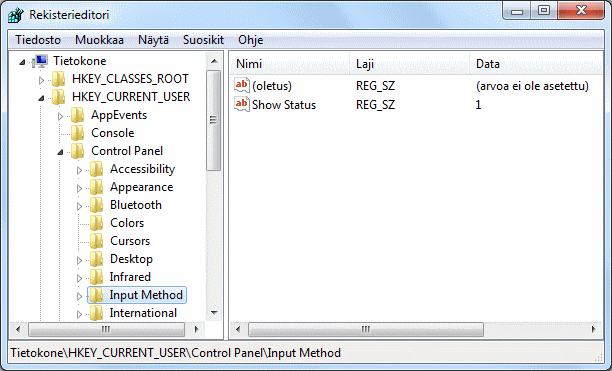The height and width of the screenshot is (371, 612).
Task: Open the Ohje menu
Action: pyautogui.click(x=251, y=40)
